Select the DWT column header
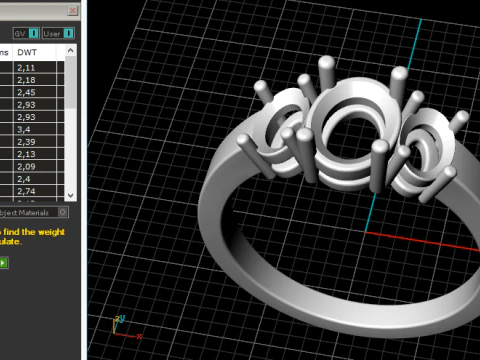The width and height of the screenshot is (480, 360). pyautogui.click(x=34, y=52)
